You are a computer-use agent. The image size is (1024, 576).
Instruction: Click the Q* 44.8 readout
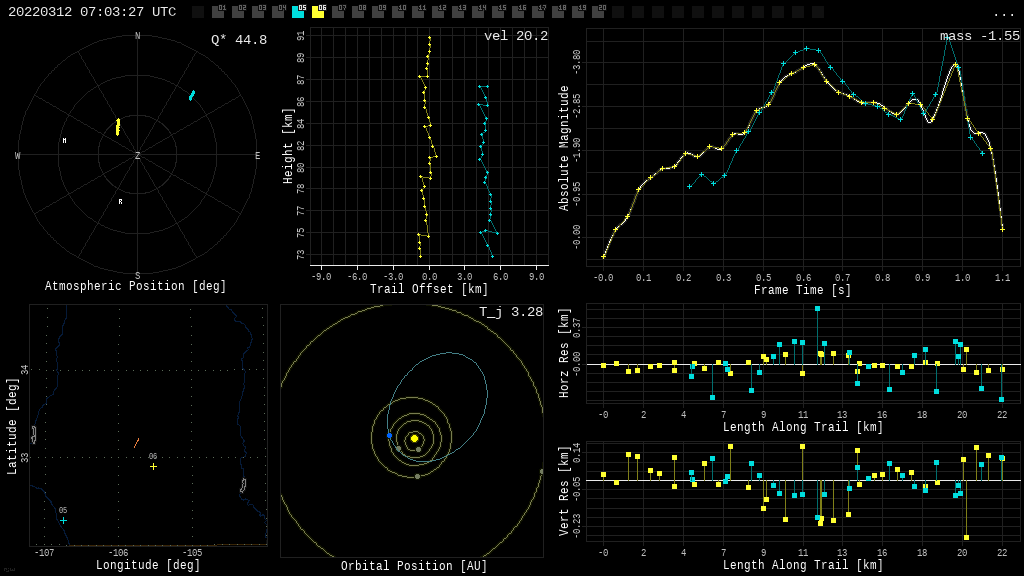(238, 40)
